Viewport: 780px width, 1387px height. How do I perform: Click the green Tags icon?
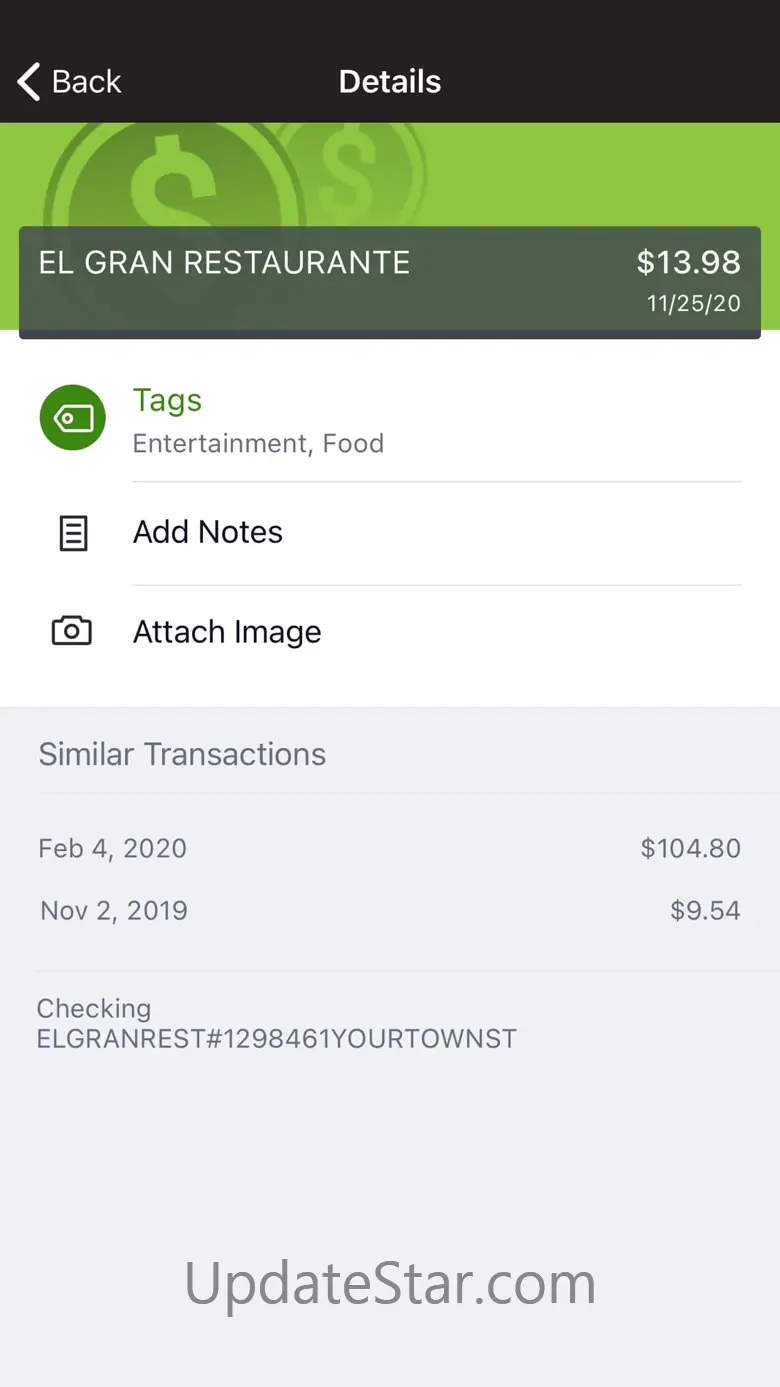(72, 417)
